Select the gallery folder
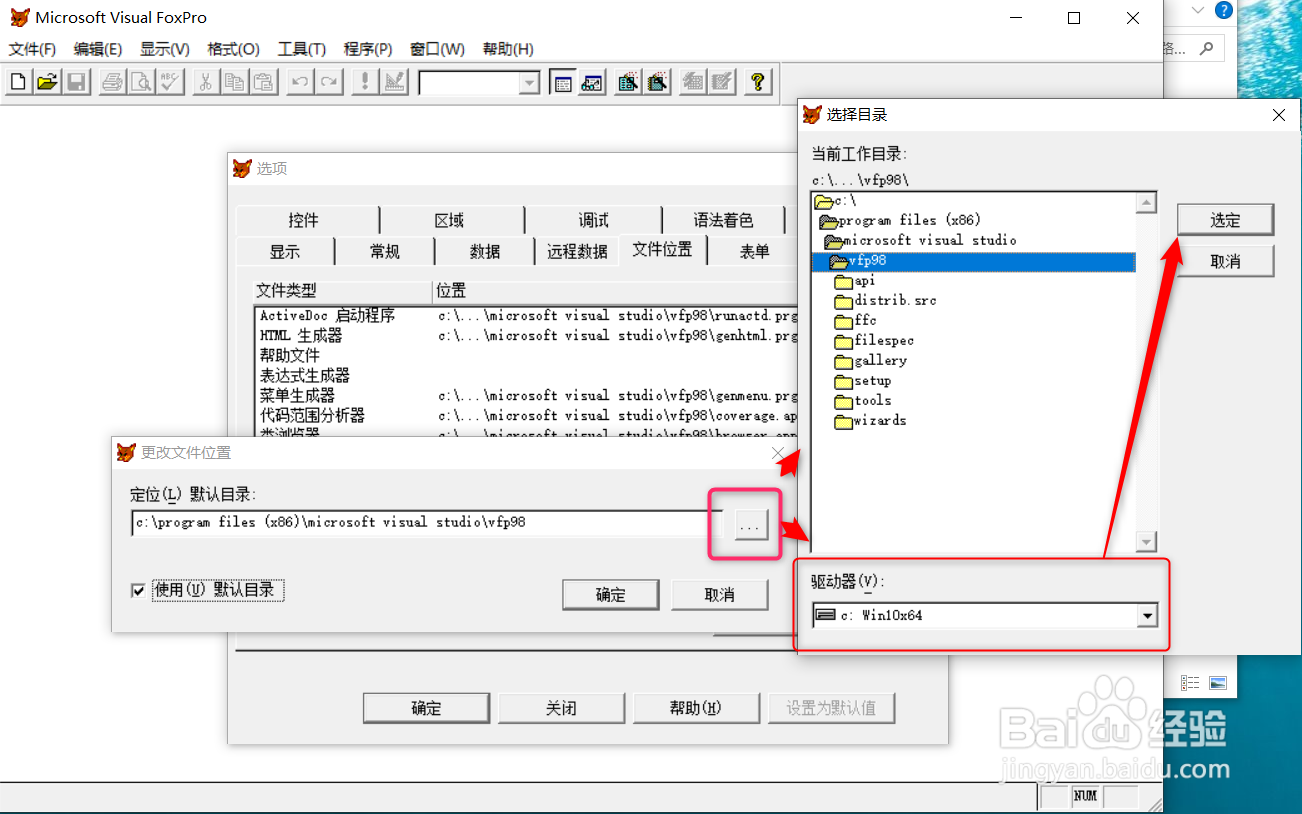The height and width of the screenshot is (814, 1302). click(870, 360)
